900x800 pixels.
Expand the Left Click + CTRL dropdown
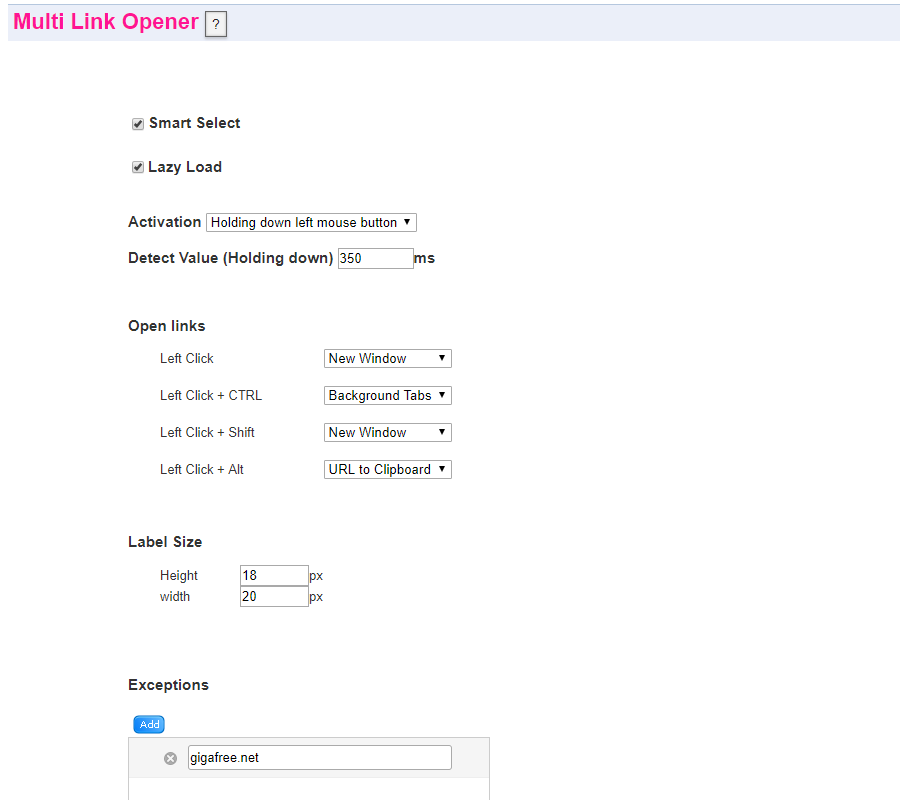[387, 395]
